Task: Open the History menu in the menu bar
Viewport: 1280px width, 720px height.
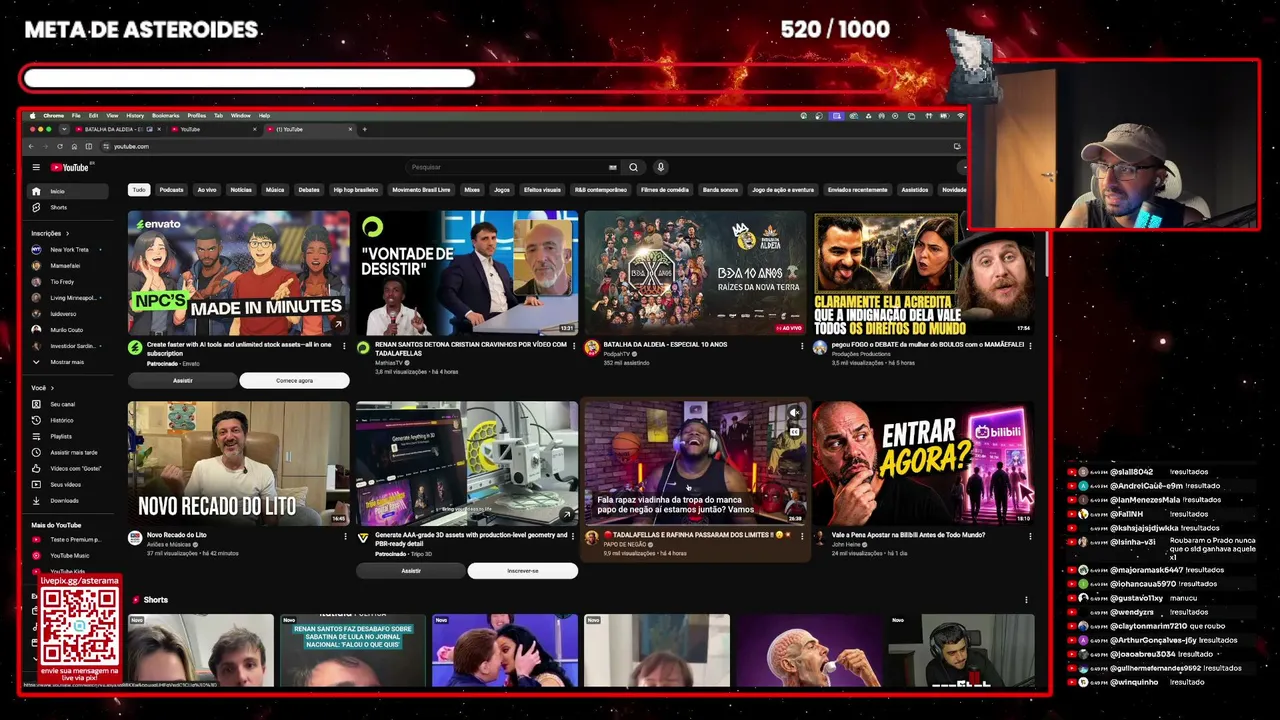Action: (x=135, y=115)
